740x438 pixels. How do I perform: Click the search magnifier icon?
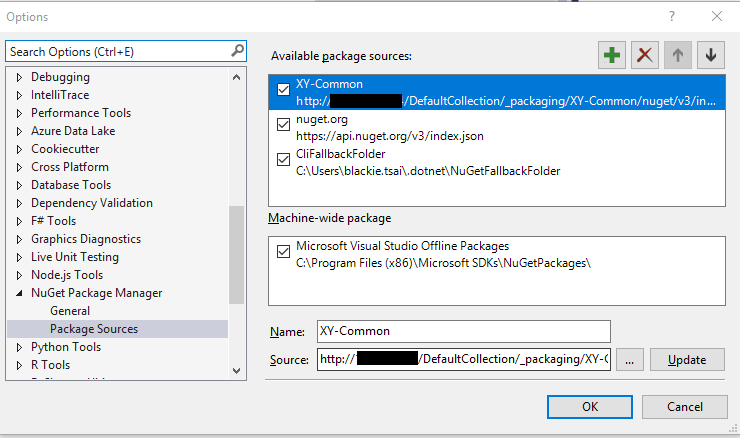tap(237, 50)
